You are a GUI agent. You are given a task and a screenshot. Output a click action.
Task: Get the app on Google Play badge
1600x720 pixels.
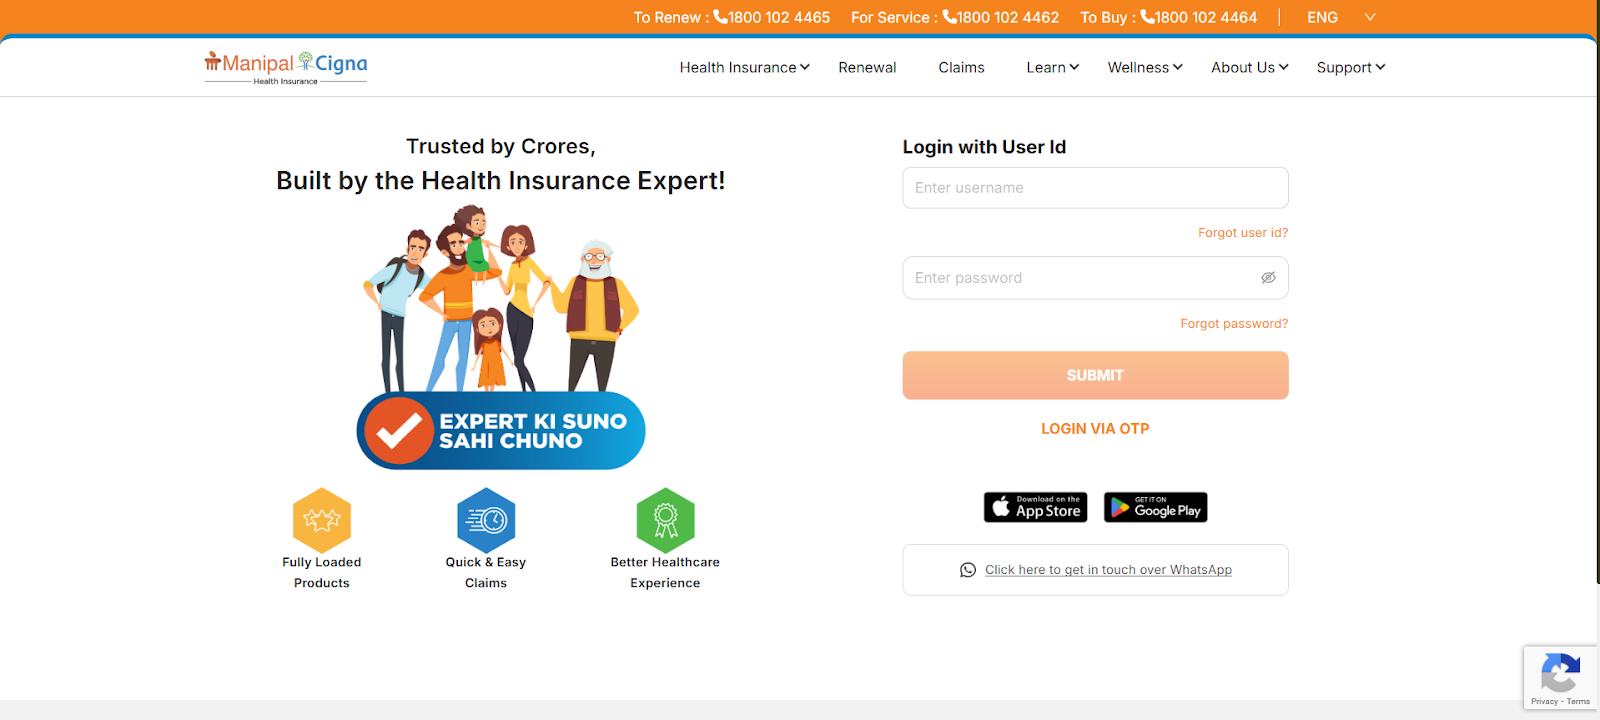pyautogui.click(x=1155, y=507)
